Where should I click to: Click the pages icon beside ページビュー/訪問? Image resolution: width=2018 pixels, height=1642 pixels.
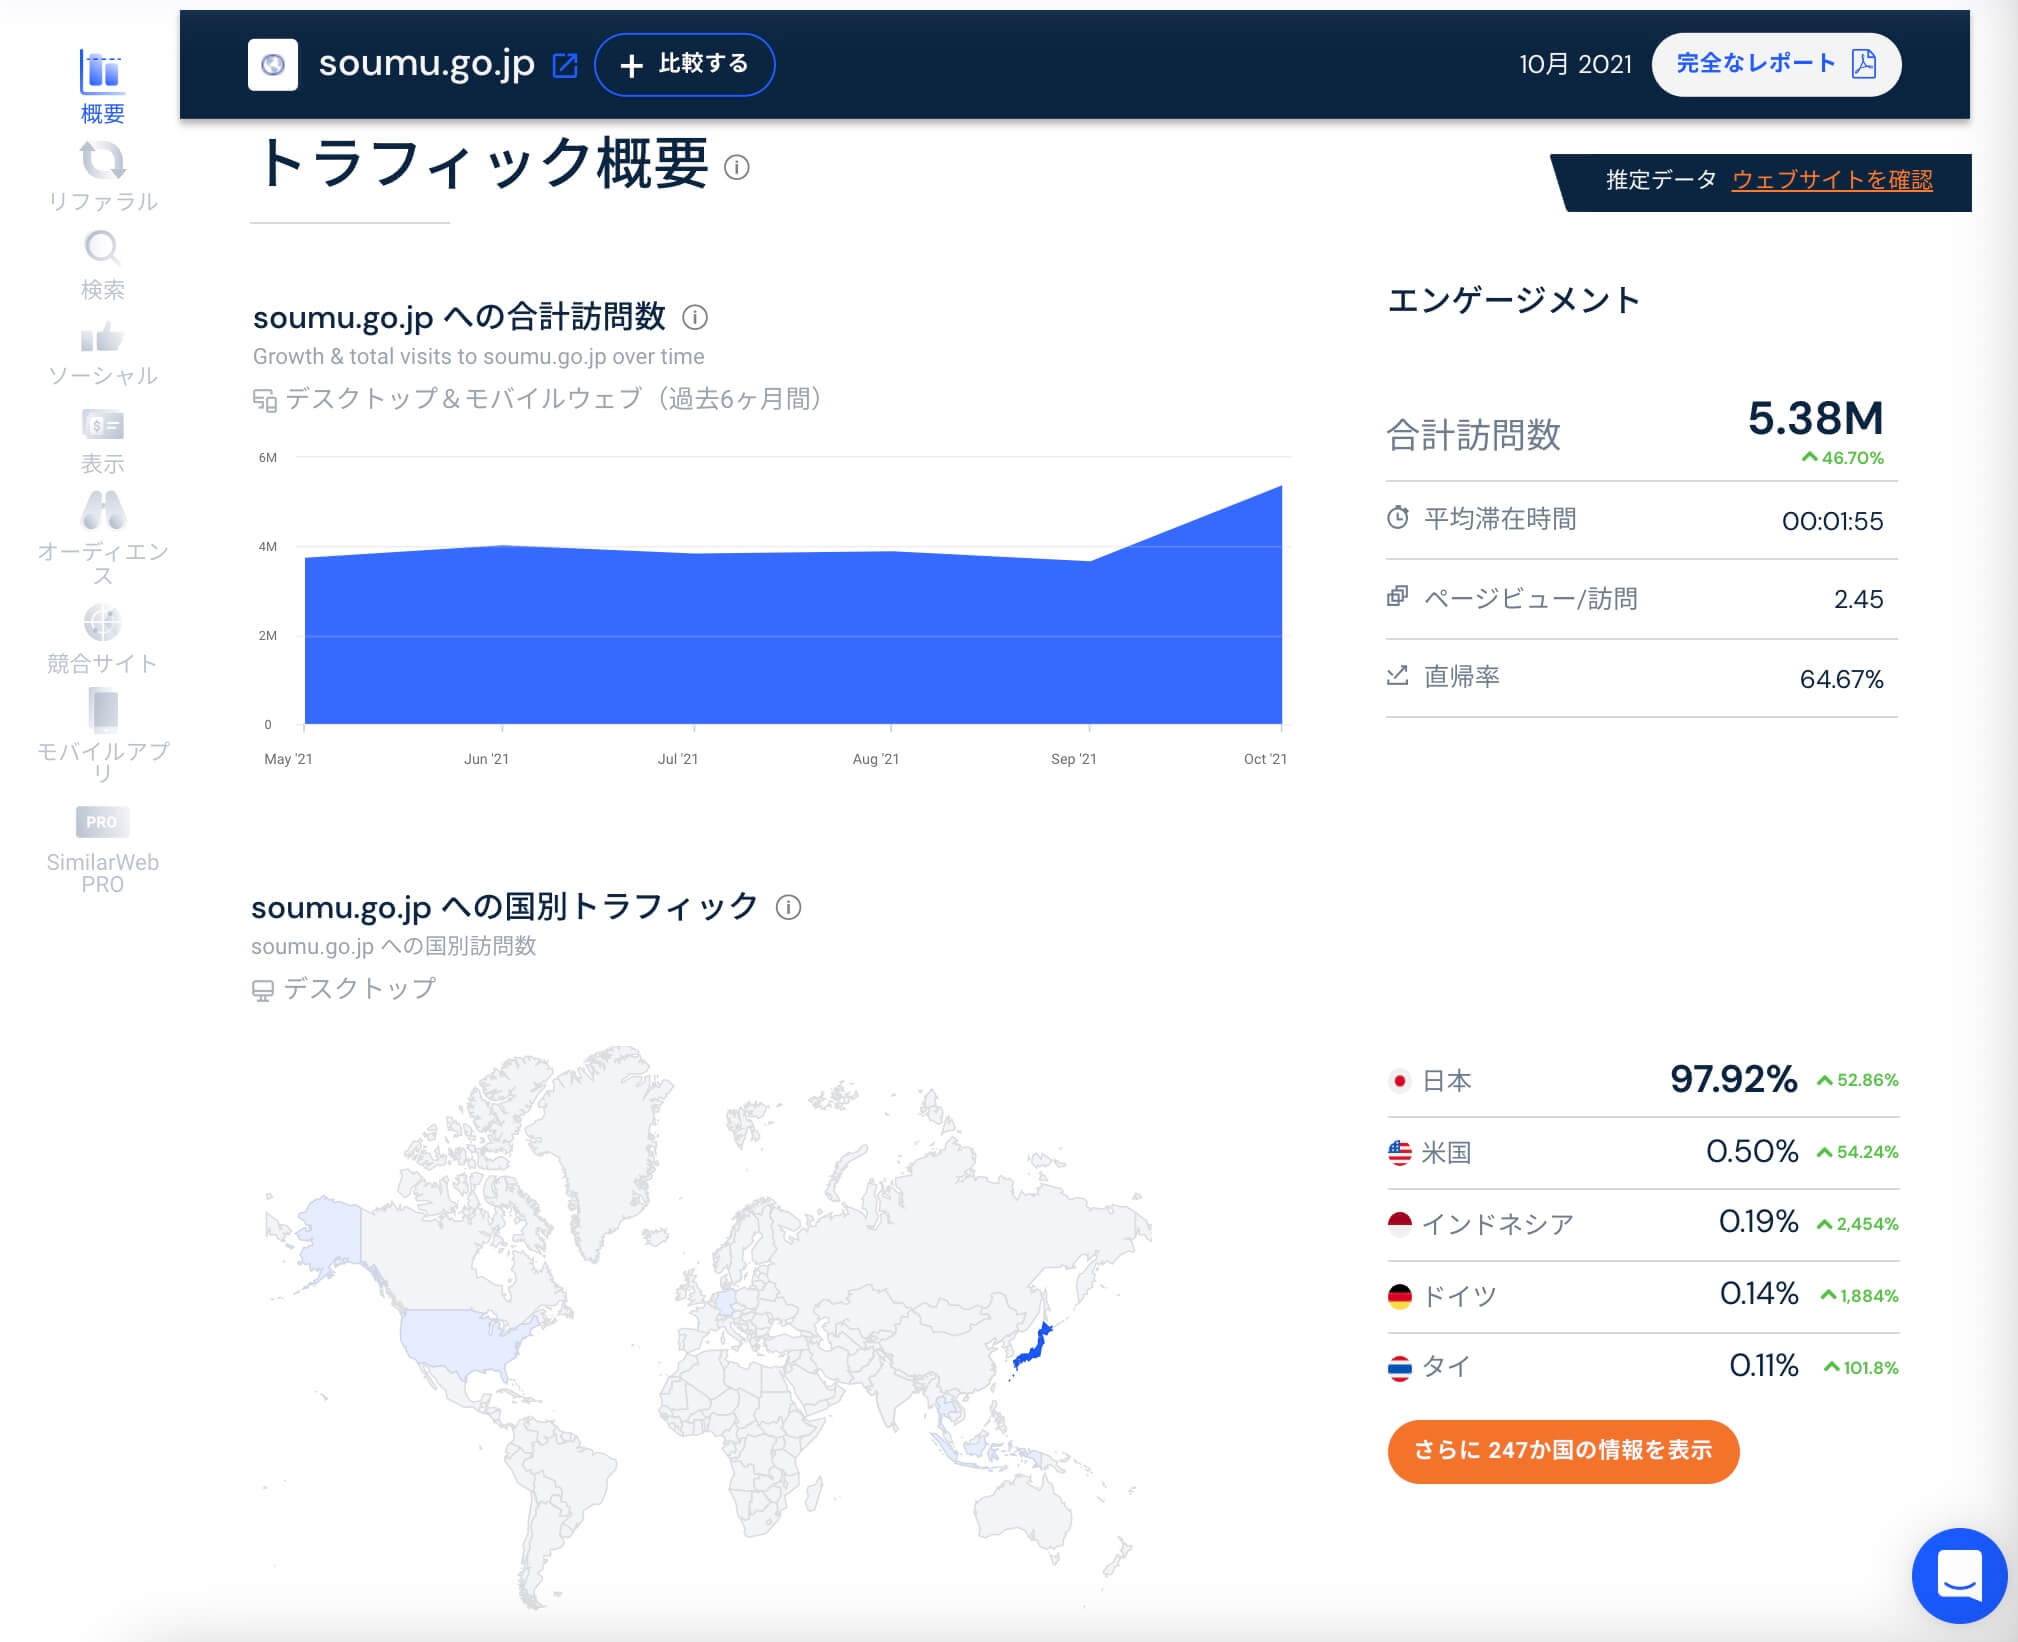[1398, 597]
